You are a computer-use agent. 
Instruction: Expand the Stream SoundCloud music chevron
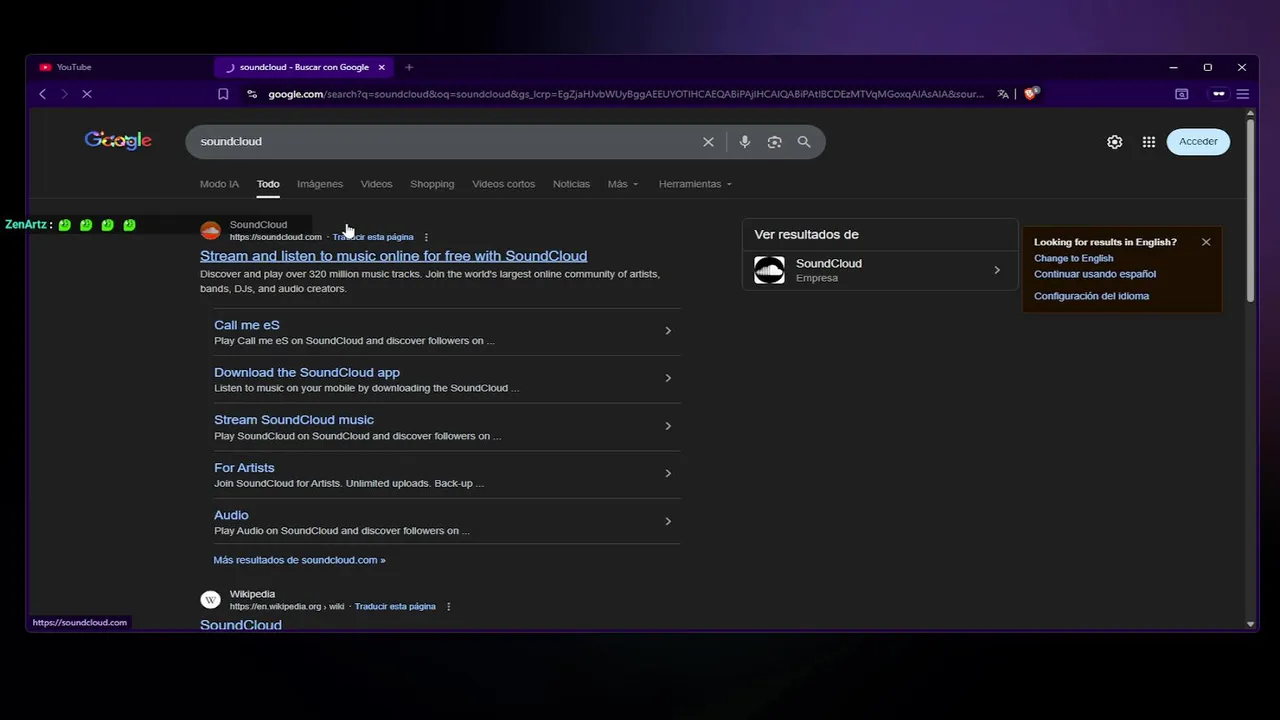tap(668, 426)
